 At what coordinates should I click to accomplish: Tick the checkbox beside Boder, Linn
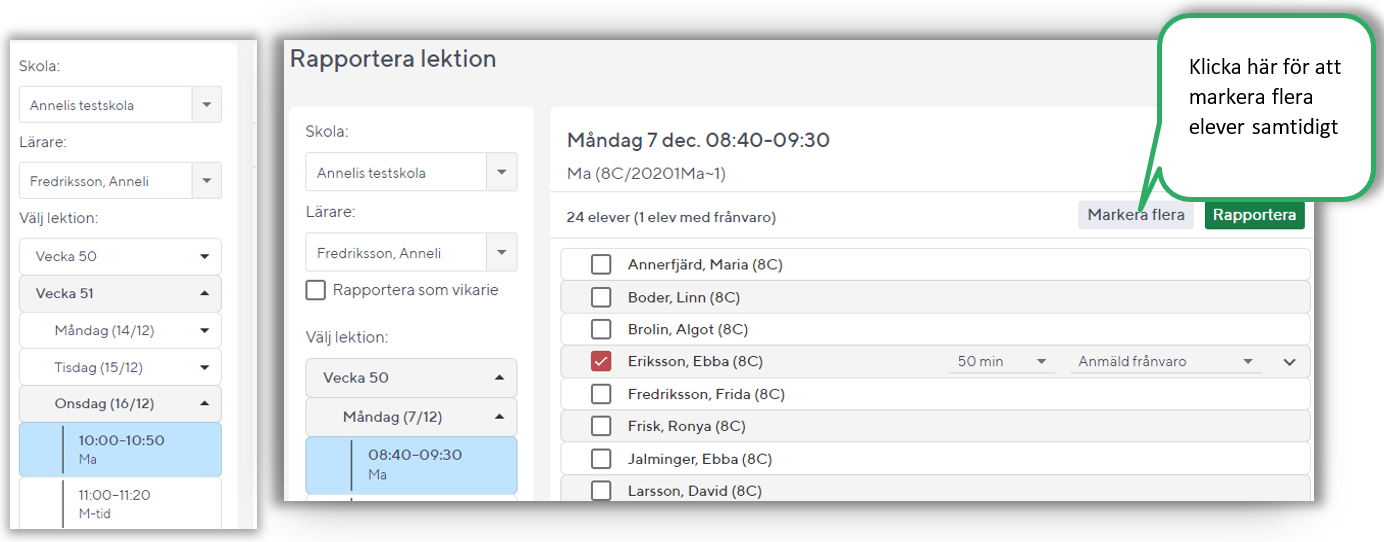[601, 297]
